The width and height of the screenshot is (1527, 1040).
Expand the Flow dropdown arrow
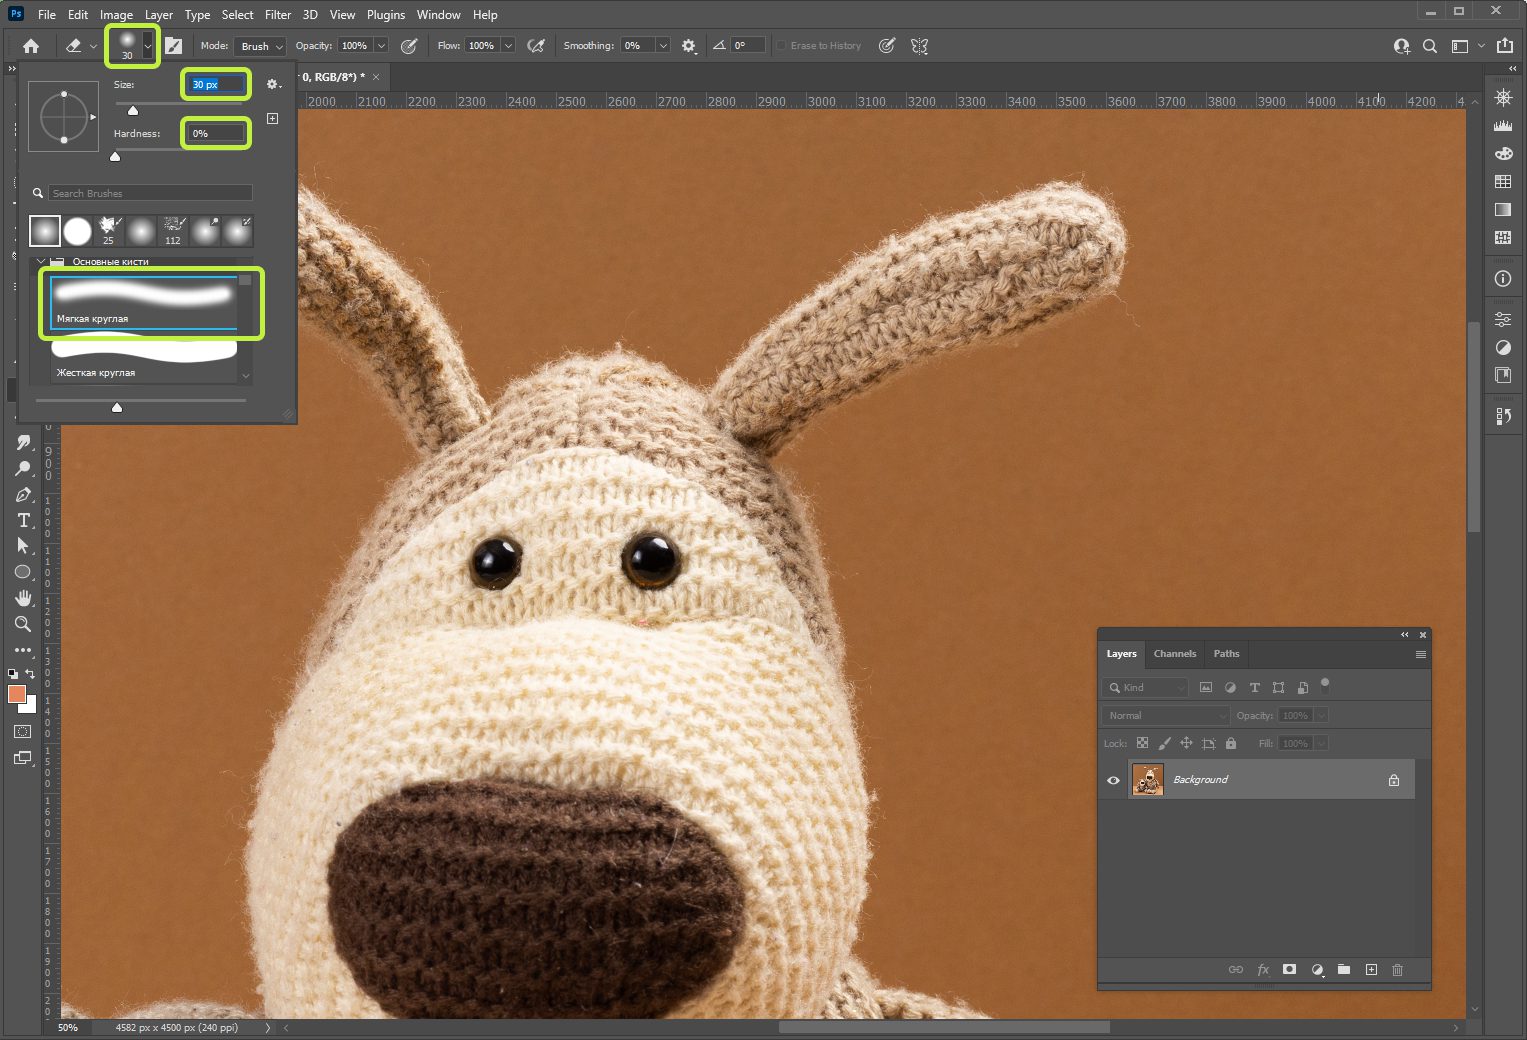point(508,46)
